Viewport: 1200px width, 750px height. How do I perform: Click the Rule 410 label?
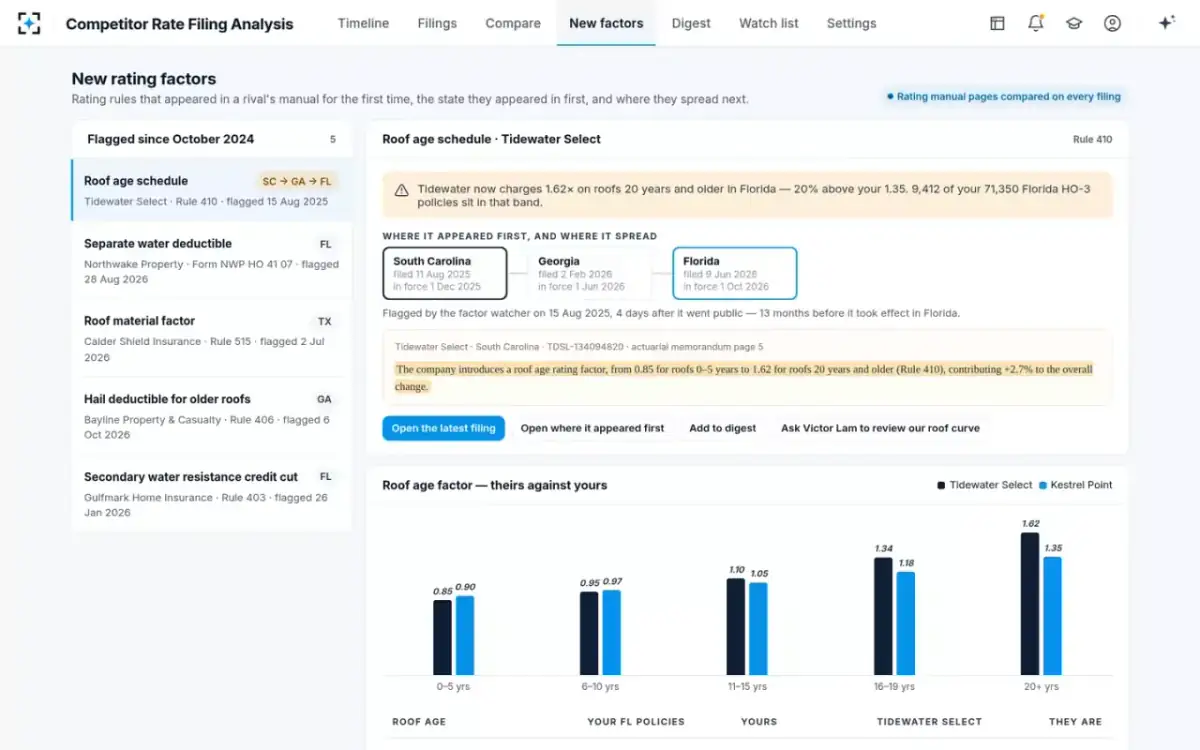(1092, 139)
